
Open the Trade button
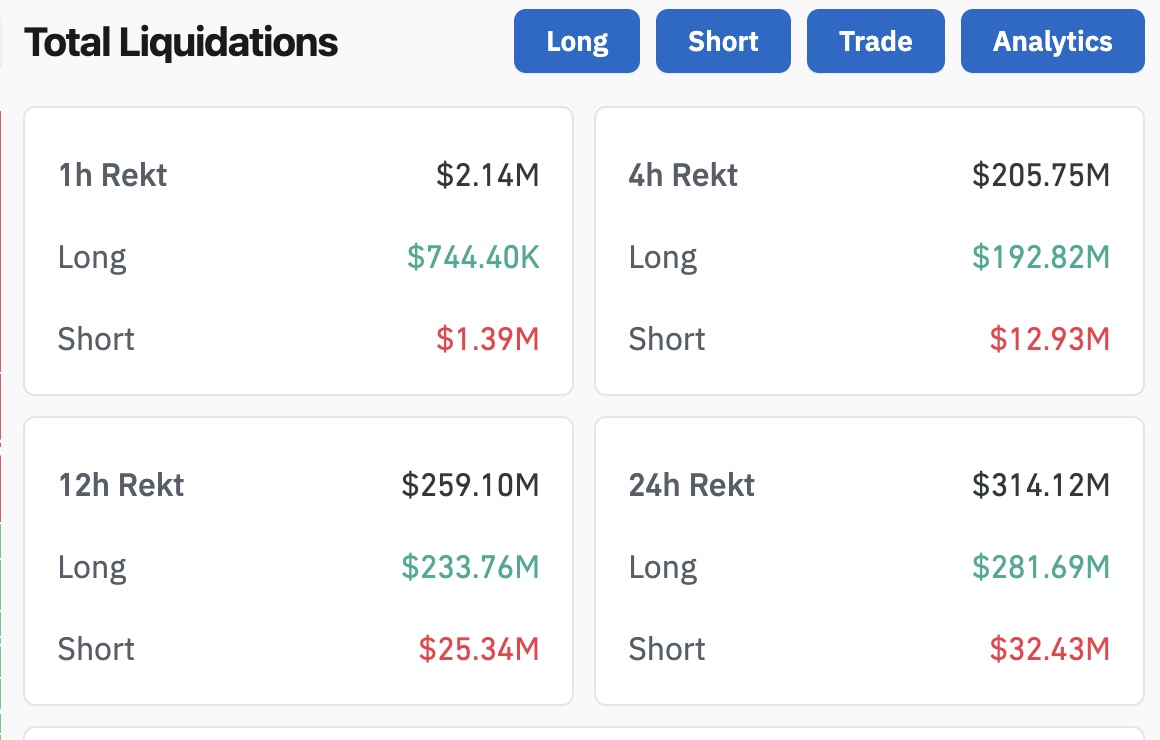(875, 41)
